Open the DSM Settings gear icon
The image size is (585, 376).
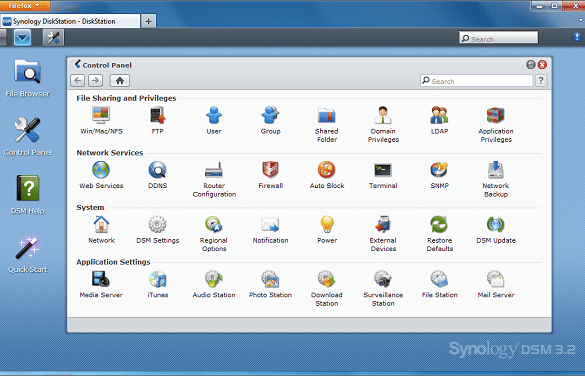pyautogui.click(x=157, y=224)
